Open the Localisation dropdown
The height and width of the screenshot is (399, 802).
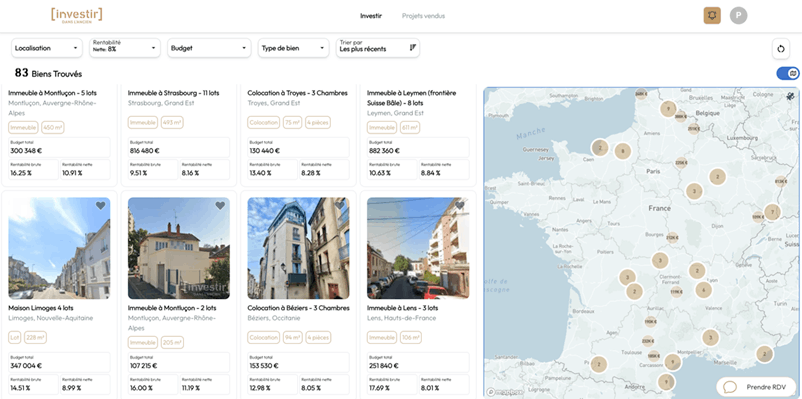47,48
